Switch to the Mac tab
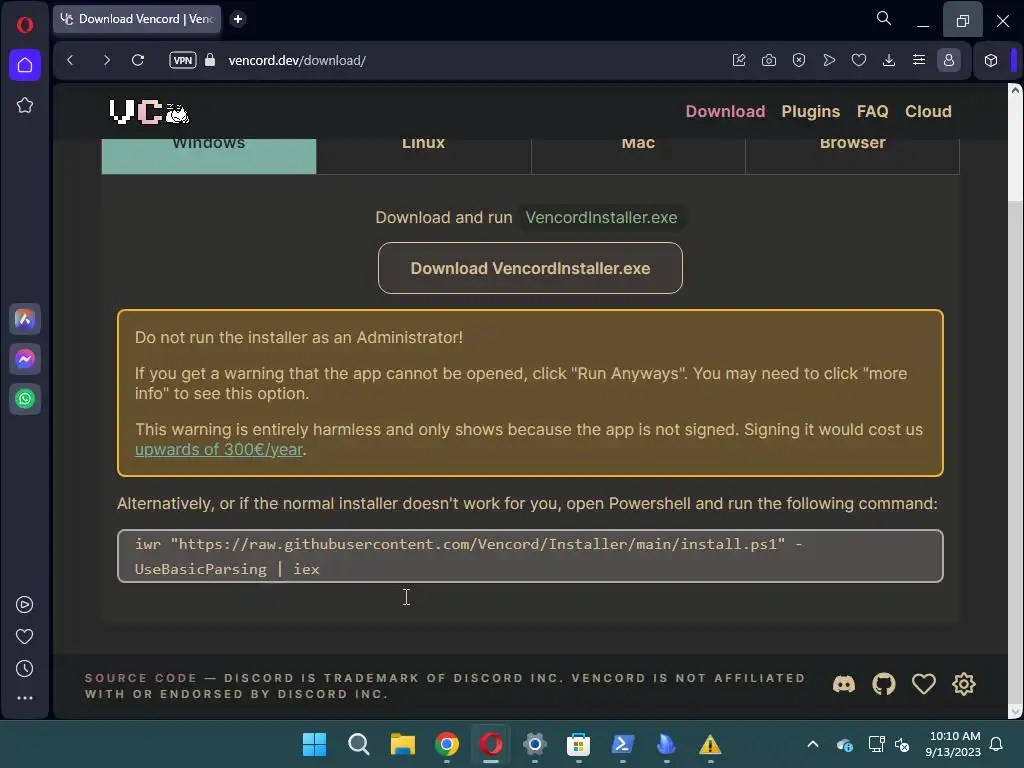 click(638, 156)
